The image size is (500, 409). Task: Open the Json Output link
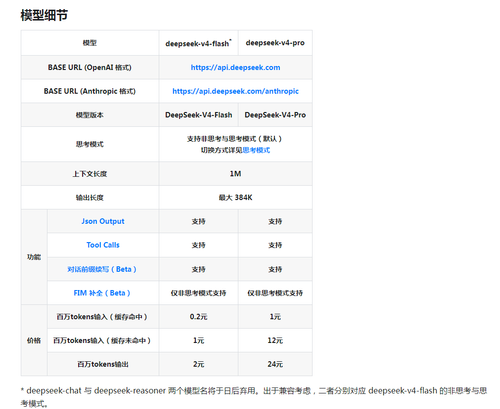click(103, 221)
